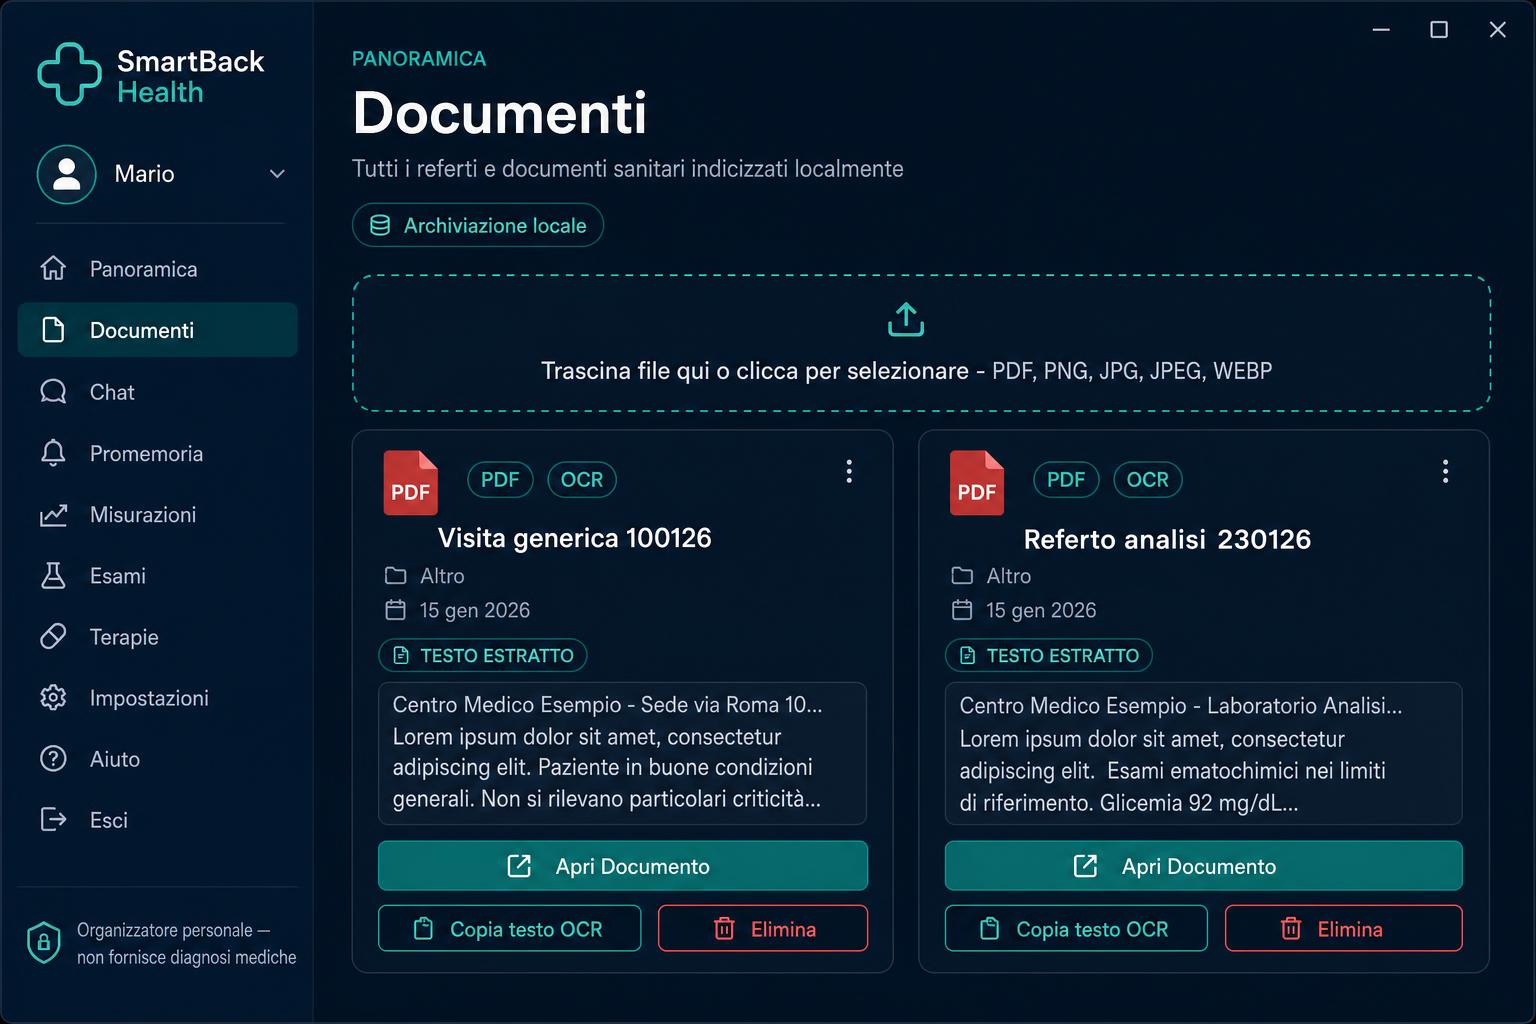Click the shield lock icon in the sidebar footer
The image size is (1536, 1024).
pyautogui.click(x=43, y=942)
